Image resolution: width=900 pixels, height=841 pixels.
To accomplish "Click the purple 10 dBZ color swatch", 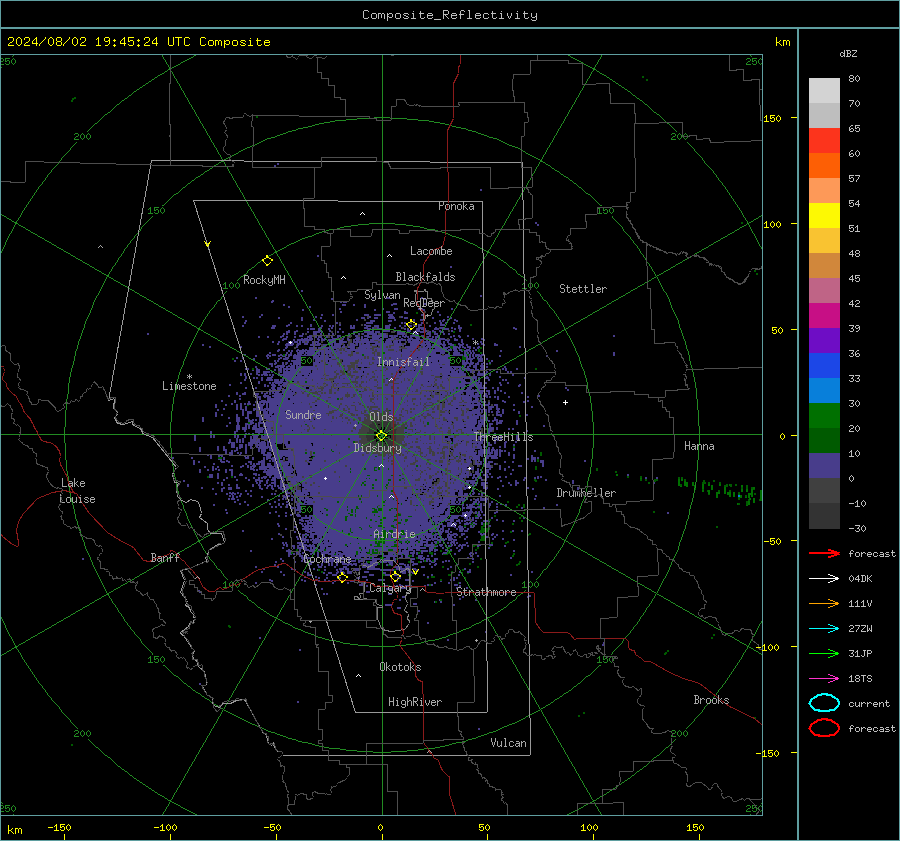I will pos(824,466).
